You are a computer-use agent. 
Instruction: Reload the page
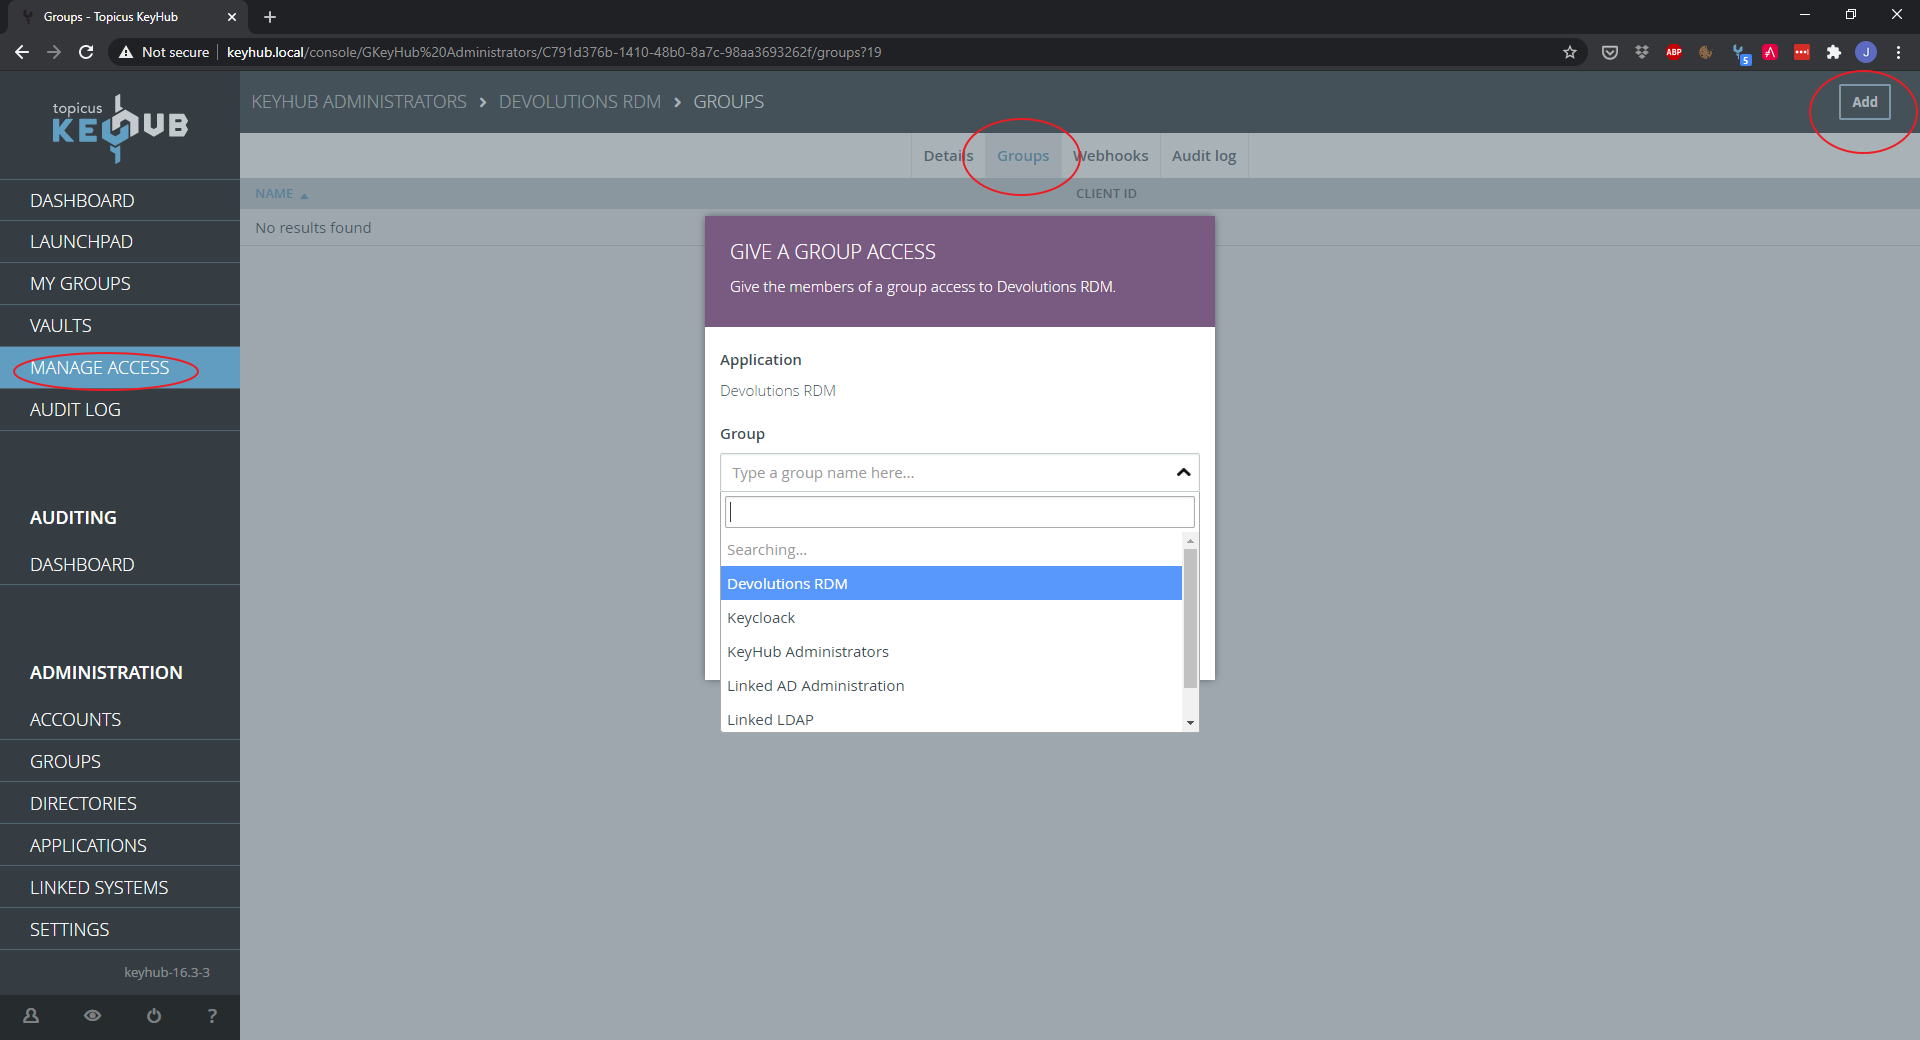click(86, 52)
